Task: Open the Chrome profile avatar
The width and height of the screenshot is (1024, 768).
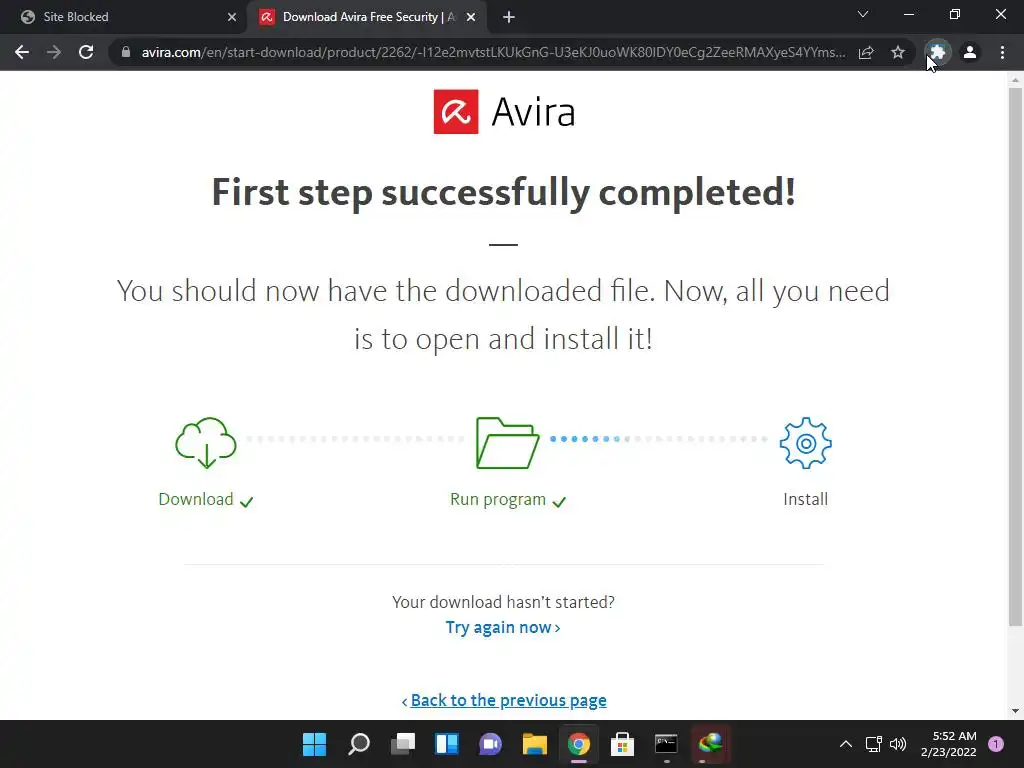Action: [x=970, y=52]
